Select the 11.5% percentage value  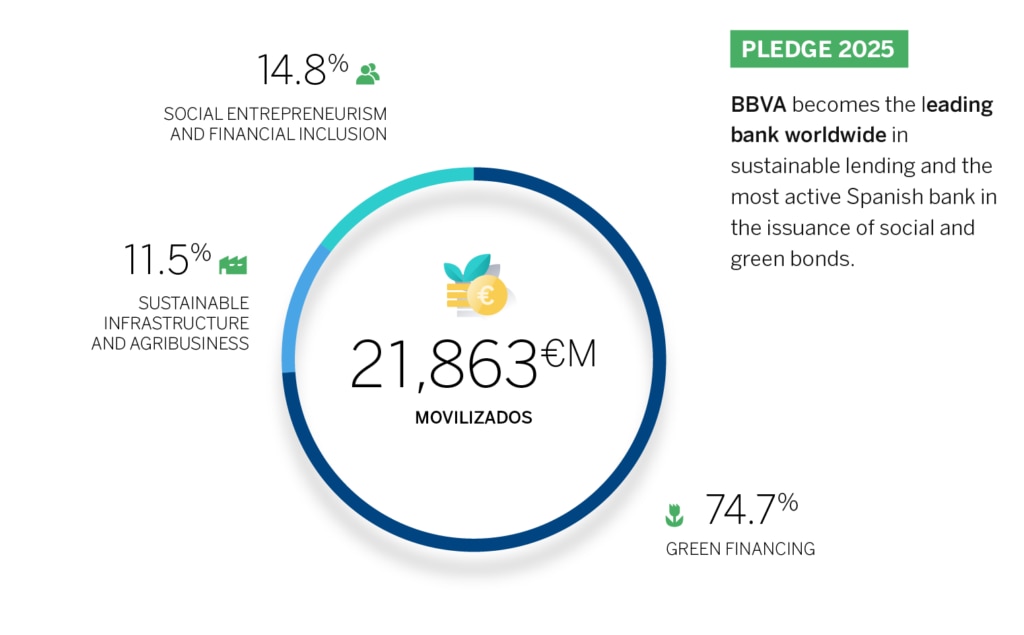(167, 259)
